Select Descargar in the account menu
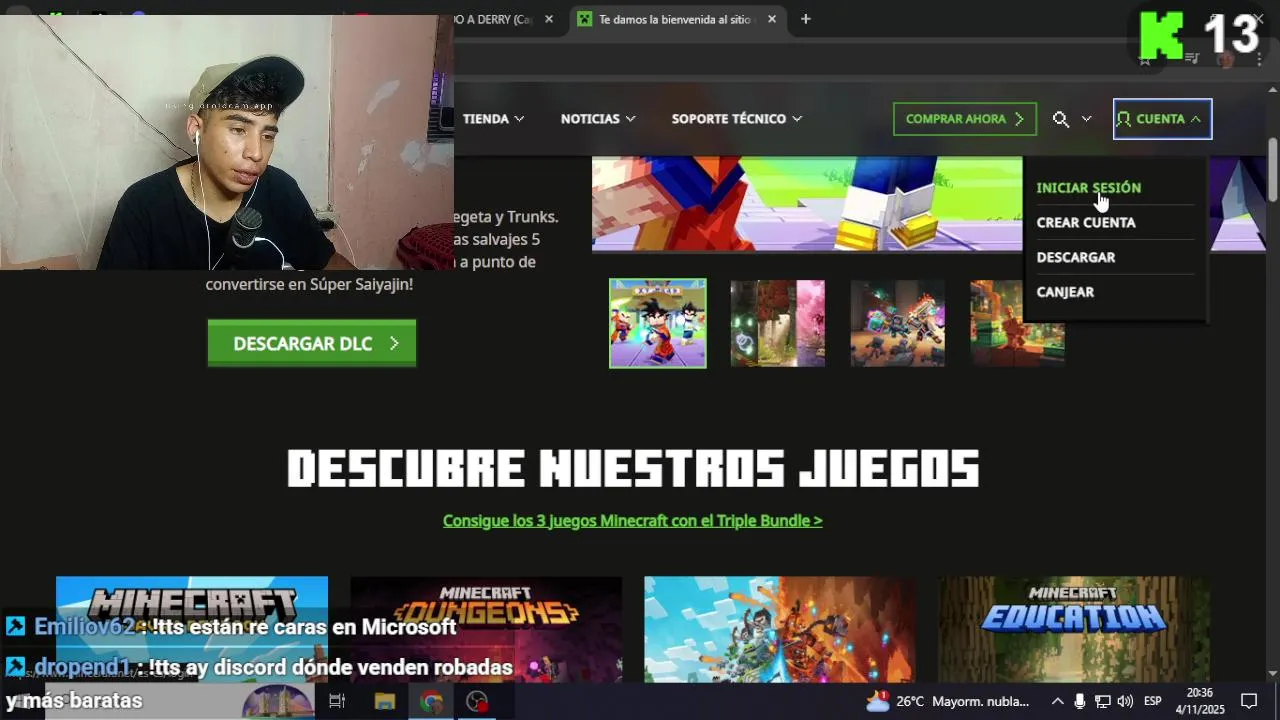The height and width of the screenshot is (720, 1280). [1076, 257]
